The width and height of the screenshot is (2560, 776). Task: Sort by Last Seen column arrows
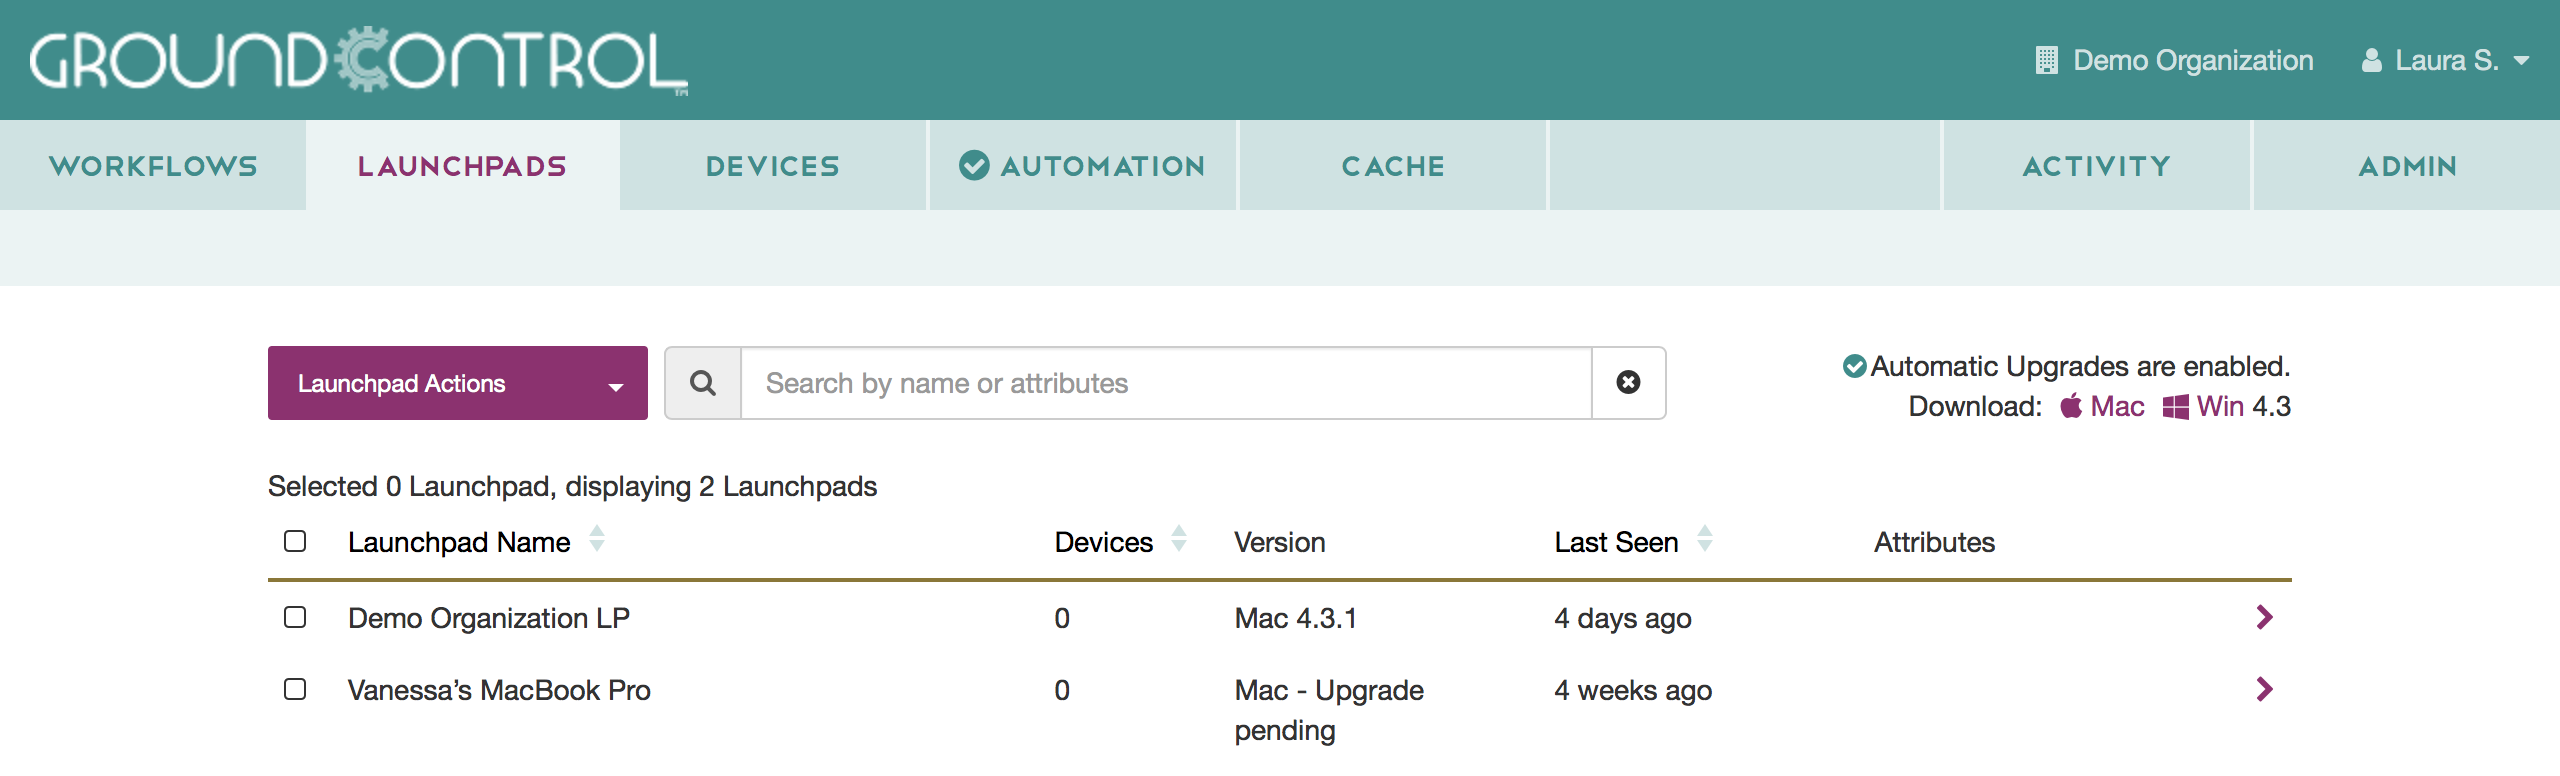coord(1705,540)
